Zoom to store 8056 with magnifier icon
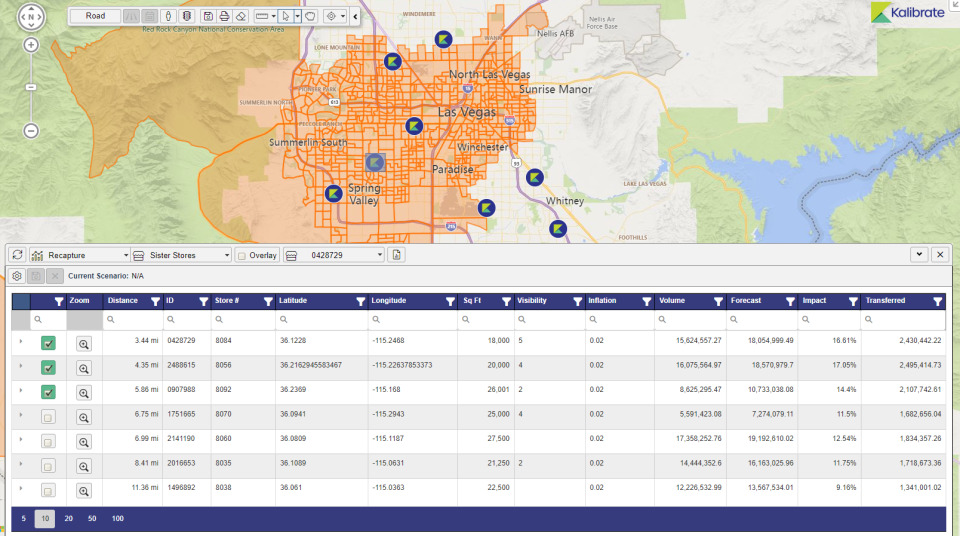The height and width of the screenshot is (536, 960). (84, 368)
